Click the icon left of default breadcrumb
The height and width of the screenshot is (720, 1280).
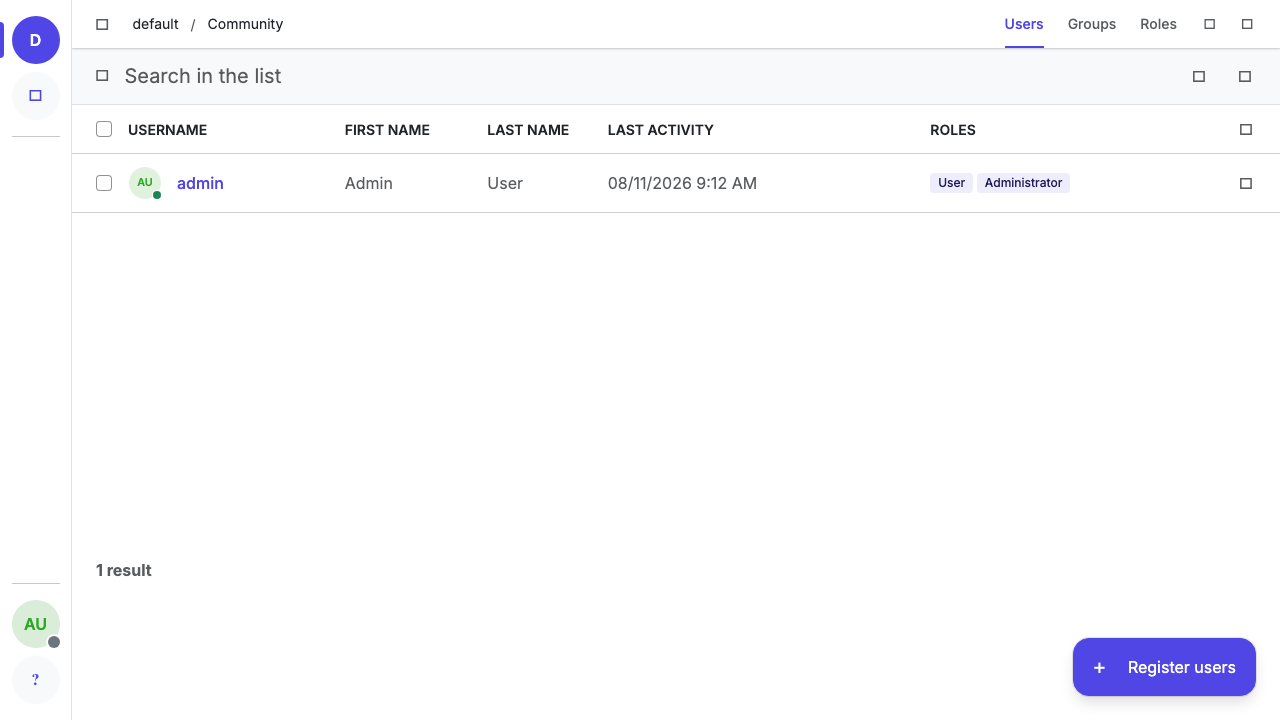click(x=102, y=24)
